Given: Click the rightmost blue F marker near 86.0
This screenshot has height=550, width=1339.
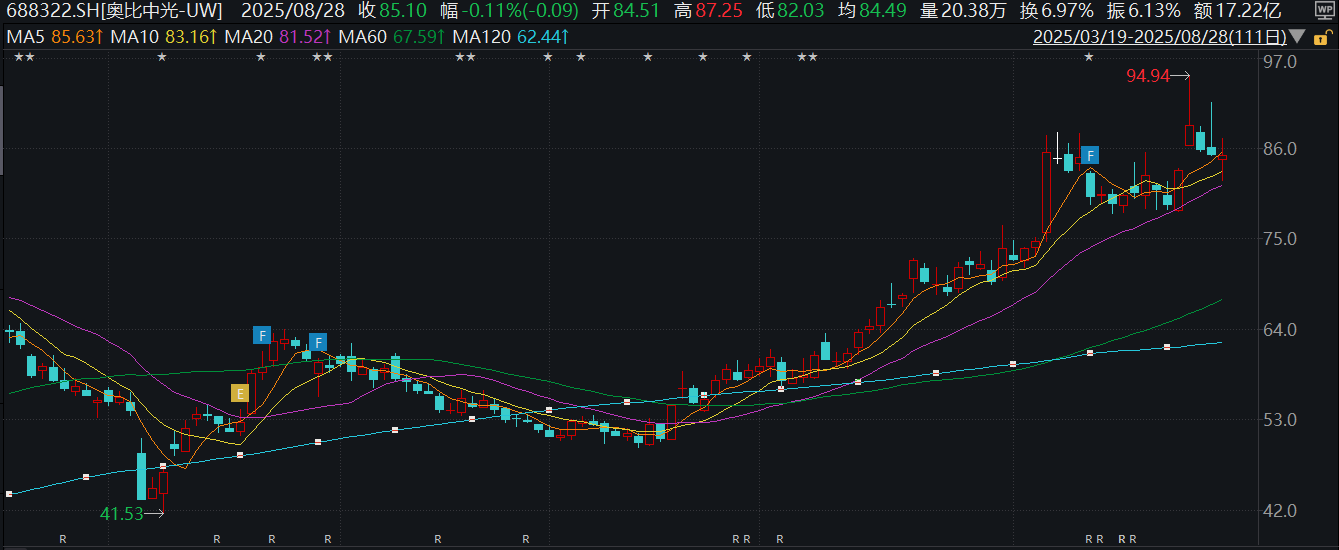Looking at the screenshot, I should pyautogui.click(x=1090, y=155).
